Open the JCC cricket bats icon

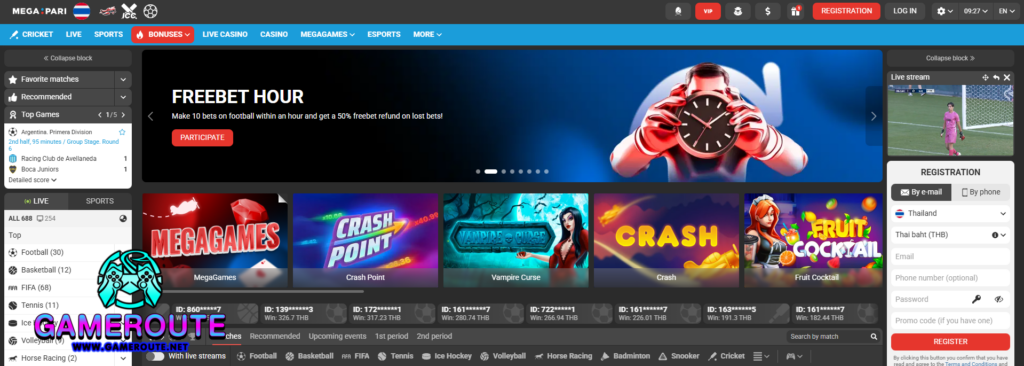pyautogui.click(x=129, y=11)
